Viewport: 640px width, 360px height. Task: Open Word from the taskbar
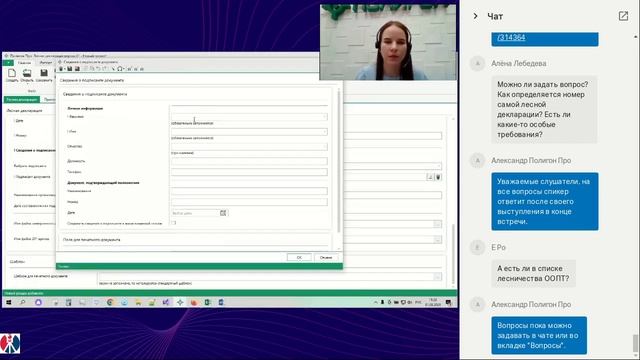point(221,302)
